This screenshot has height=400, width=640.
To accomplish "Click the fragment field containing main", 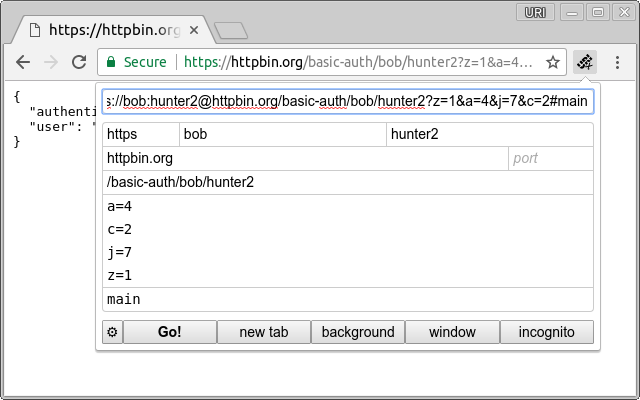I will coord(348,300).
